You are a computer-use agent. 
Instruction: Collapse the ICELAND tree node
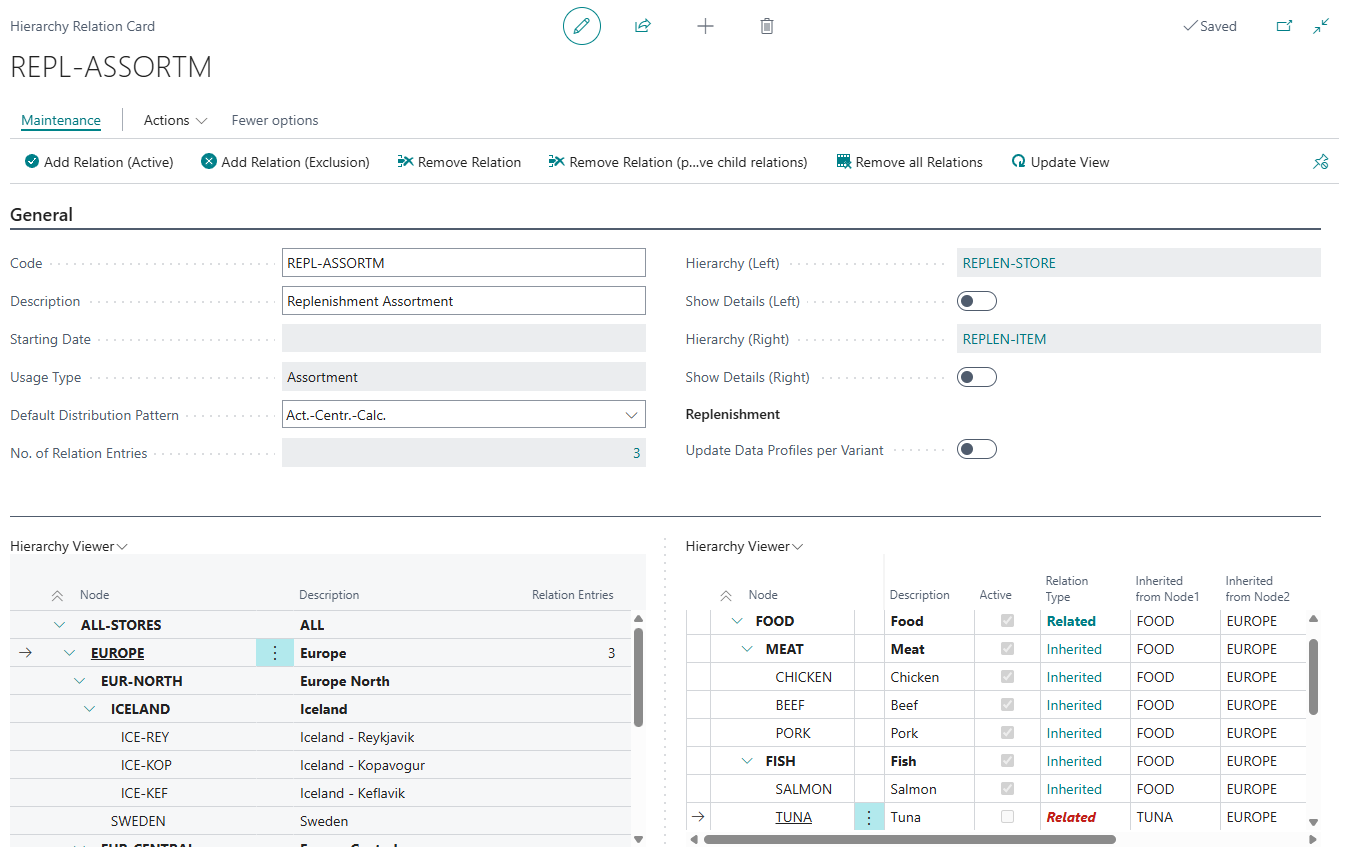click(x=90, y=709)
